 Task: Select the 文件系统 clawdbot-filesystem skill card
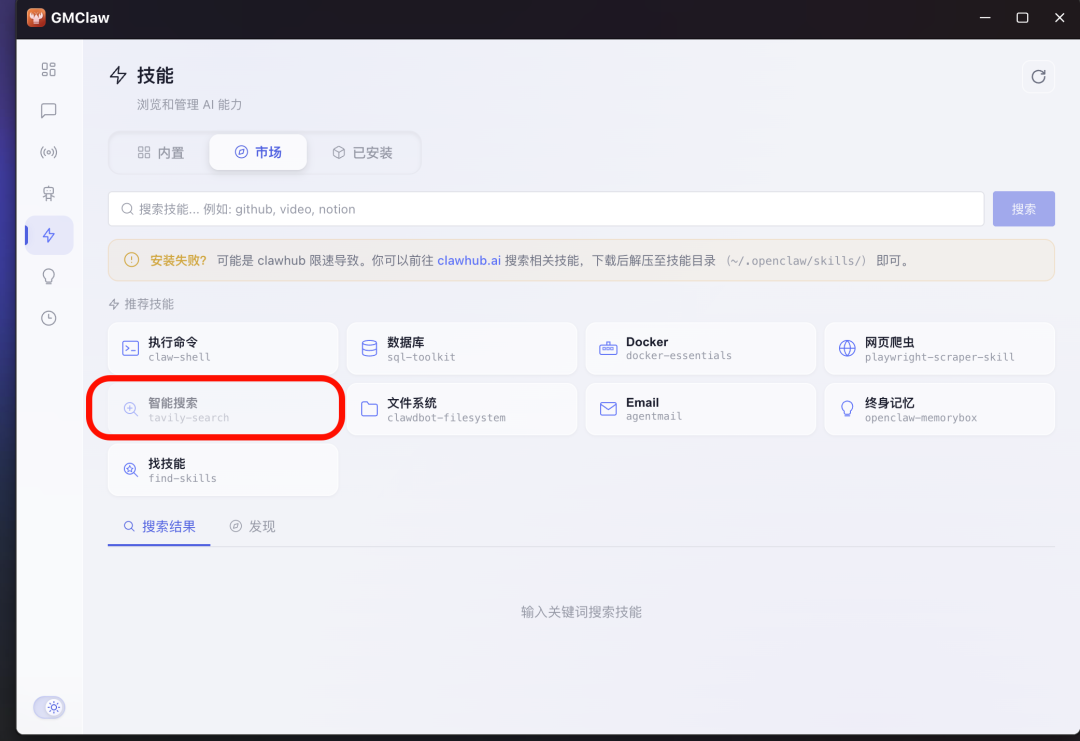462,409
